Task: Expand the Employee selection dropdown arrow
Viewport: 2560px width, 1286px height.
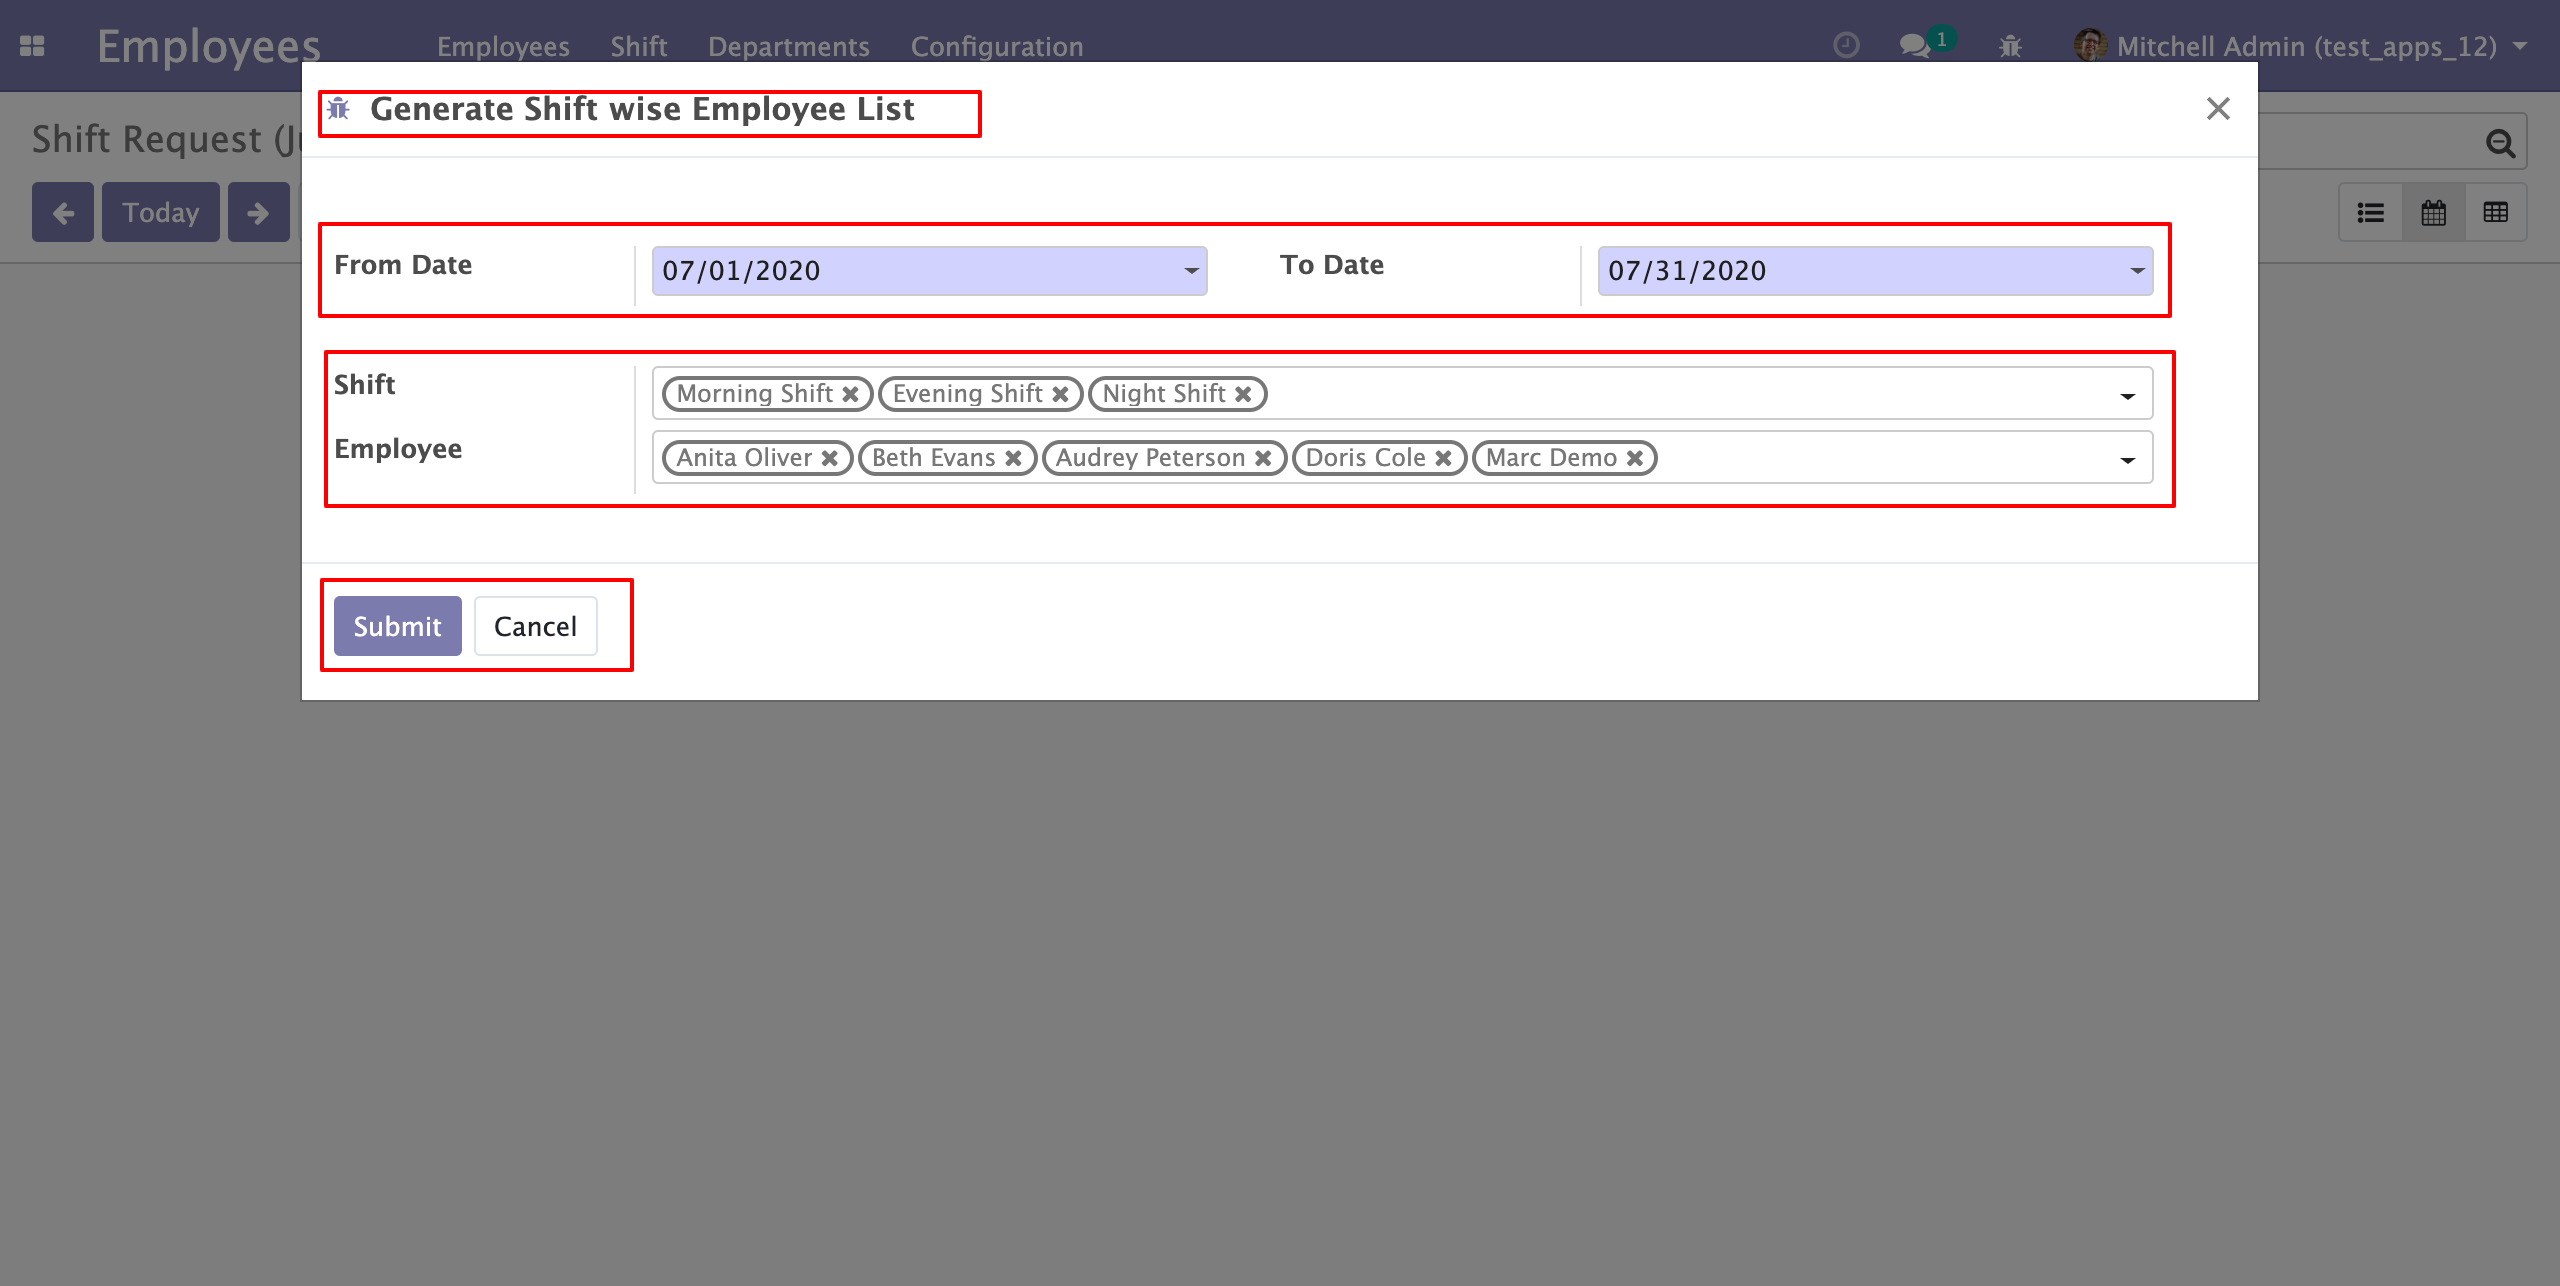Action: (x=2128, y=461)
